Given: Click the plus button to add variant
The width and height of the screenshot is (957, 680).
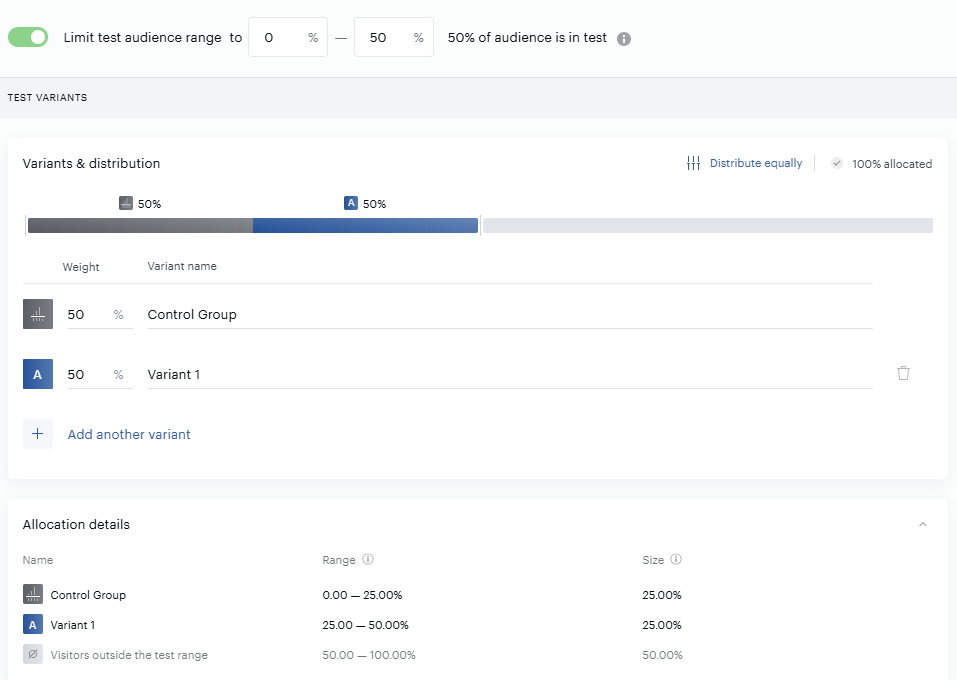Looking at the screenshot, I should click(x=38, y=434).
